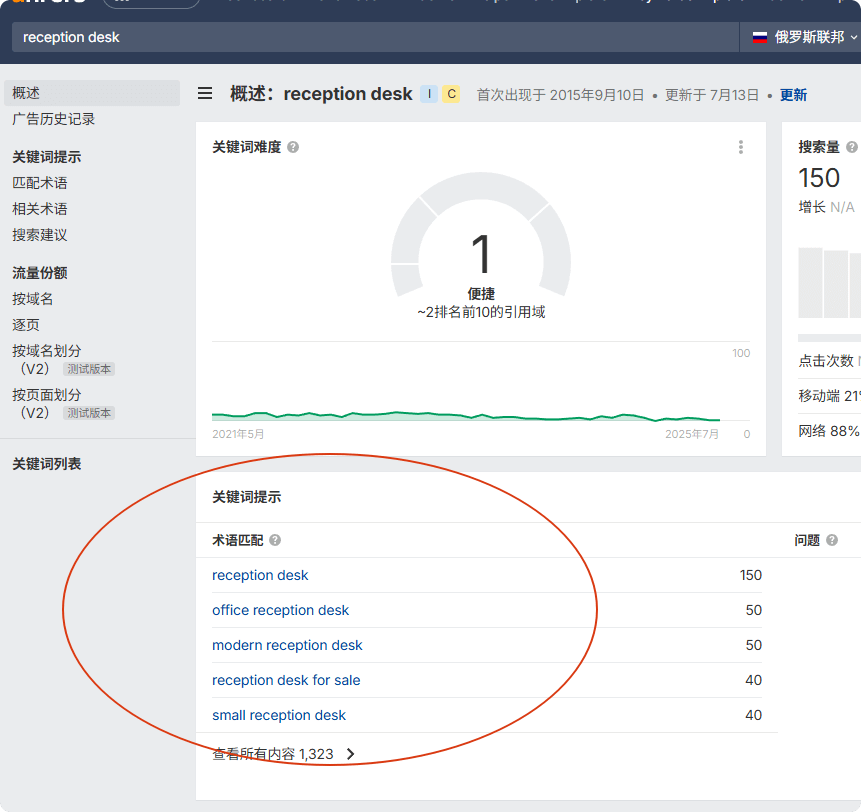Expand 查看所有内容 1,323 arrow
861x812 pixels.
(x=350, y=754)
